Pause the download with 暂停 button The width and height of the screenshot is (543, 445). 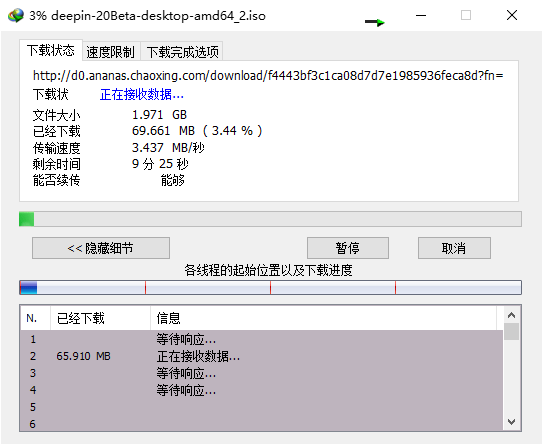pyautogui.click(x=348, y=248)
